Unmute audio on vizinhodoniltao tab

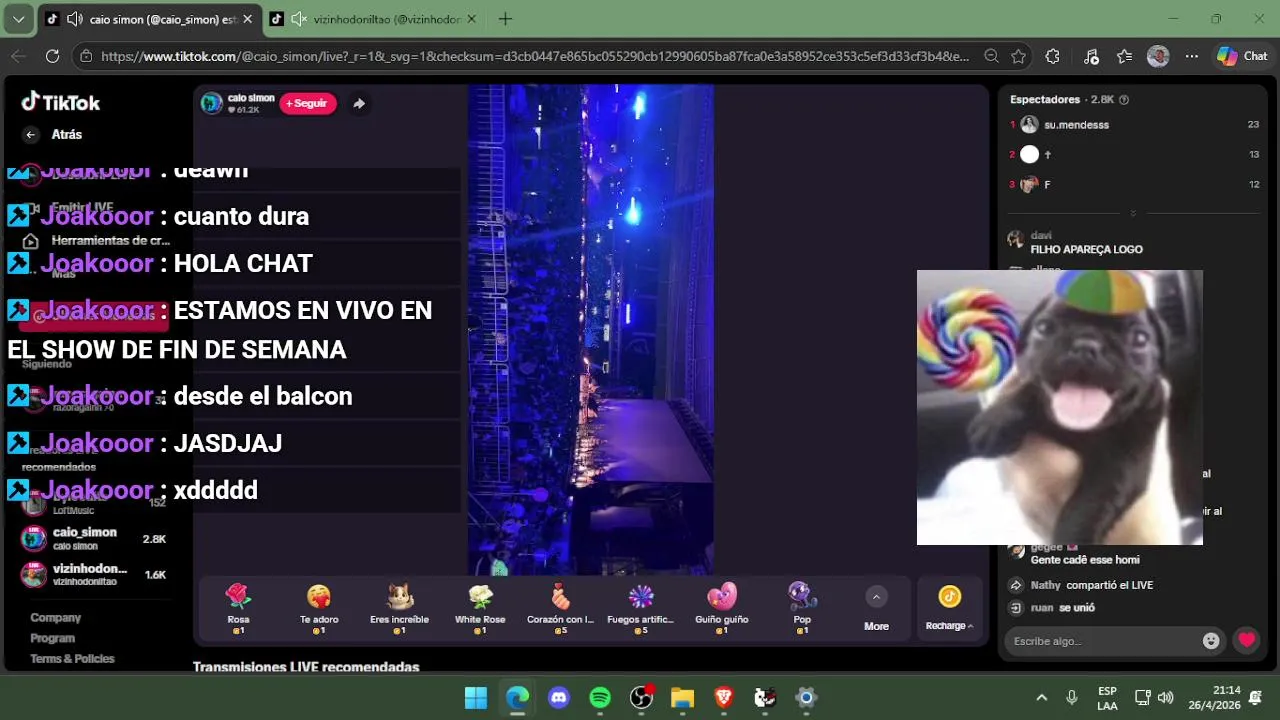click(299, 19)
